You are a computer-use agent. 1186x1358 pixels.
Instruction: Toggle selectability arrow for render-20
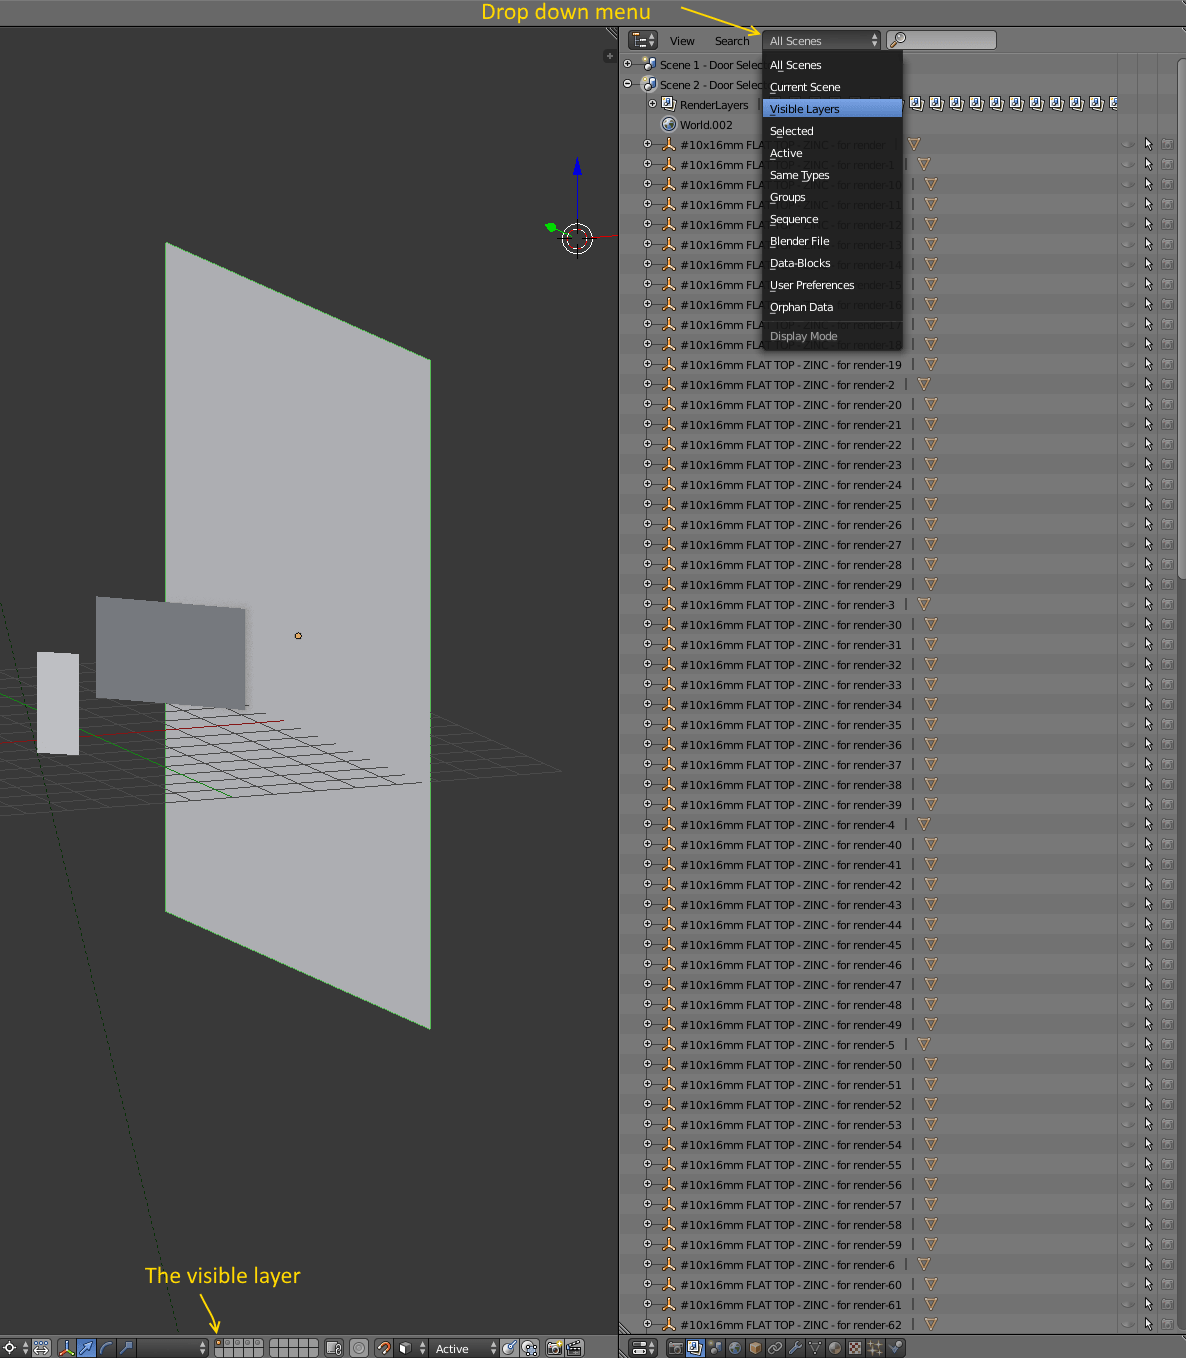click(x=1148, y=404)
